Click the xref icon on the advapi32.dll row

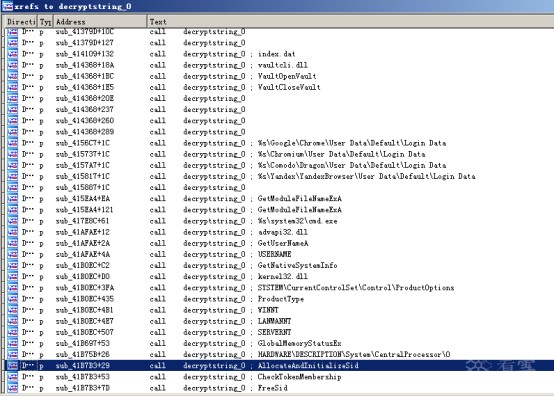pos(12,232)
